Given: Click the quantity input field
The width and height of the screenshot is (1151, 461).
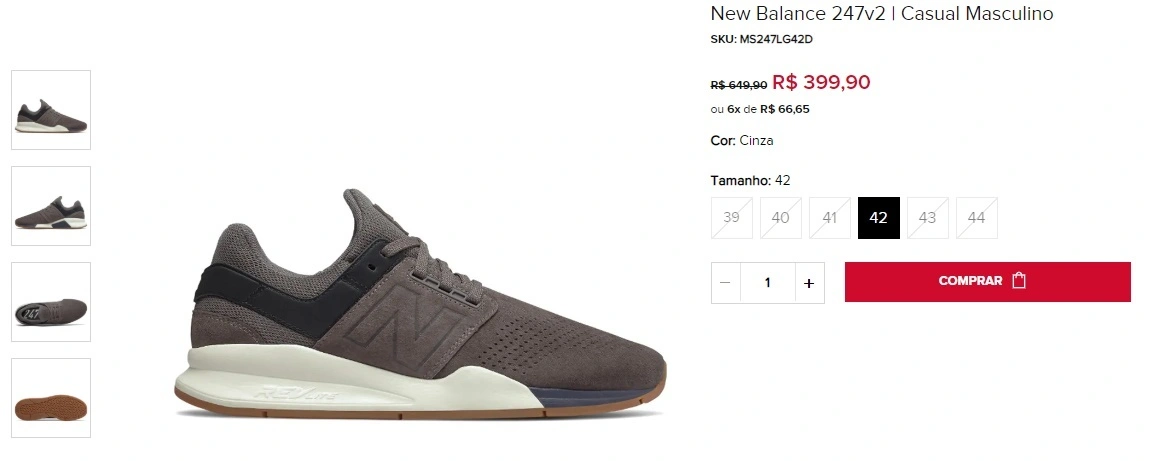Looking at the screenshot, I should (767, 283).
